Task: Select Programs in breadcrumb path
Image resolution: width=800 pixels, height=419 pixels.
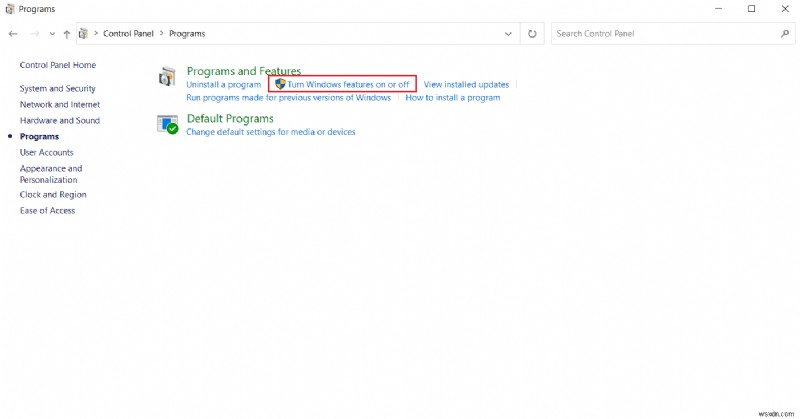Action: pos(187,34)
